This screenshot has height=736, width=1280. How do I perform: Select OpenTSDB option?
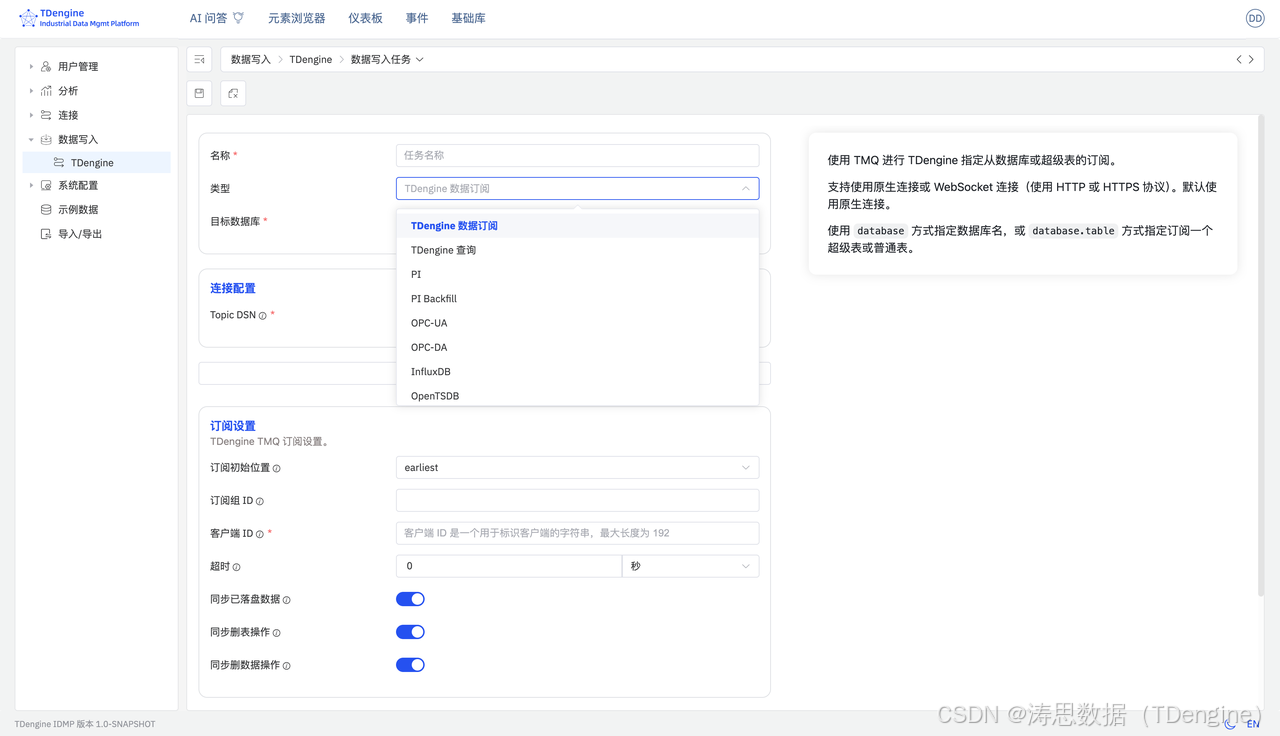point(577,395)
